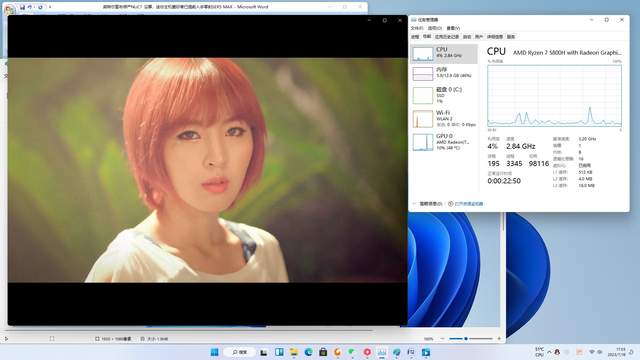Click the Save icon in Word's quick access toolbar
640x360 pixels.
[x=22, y=7]
